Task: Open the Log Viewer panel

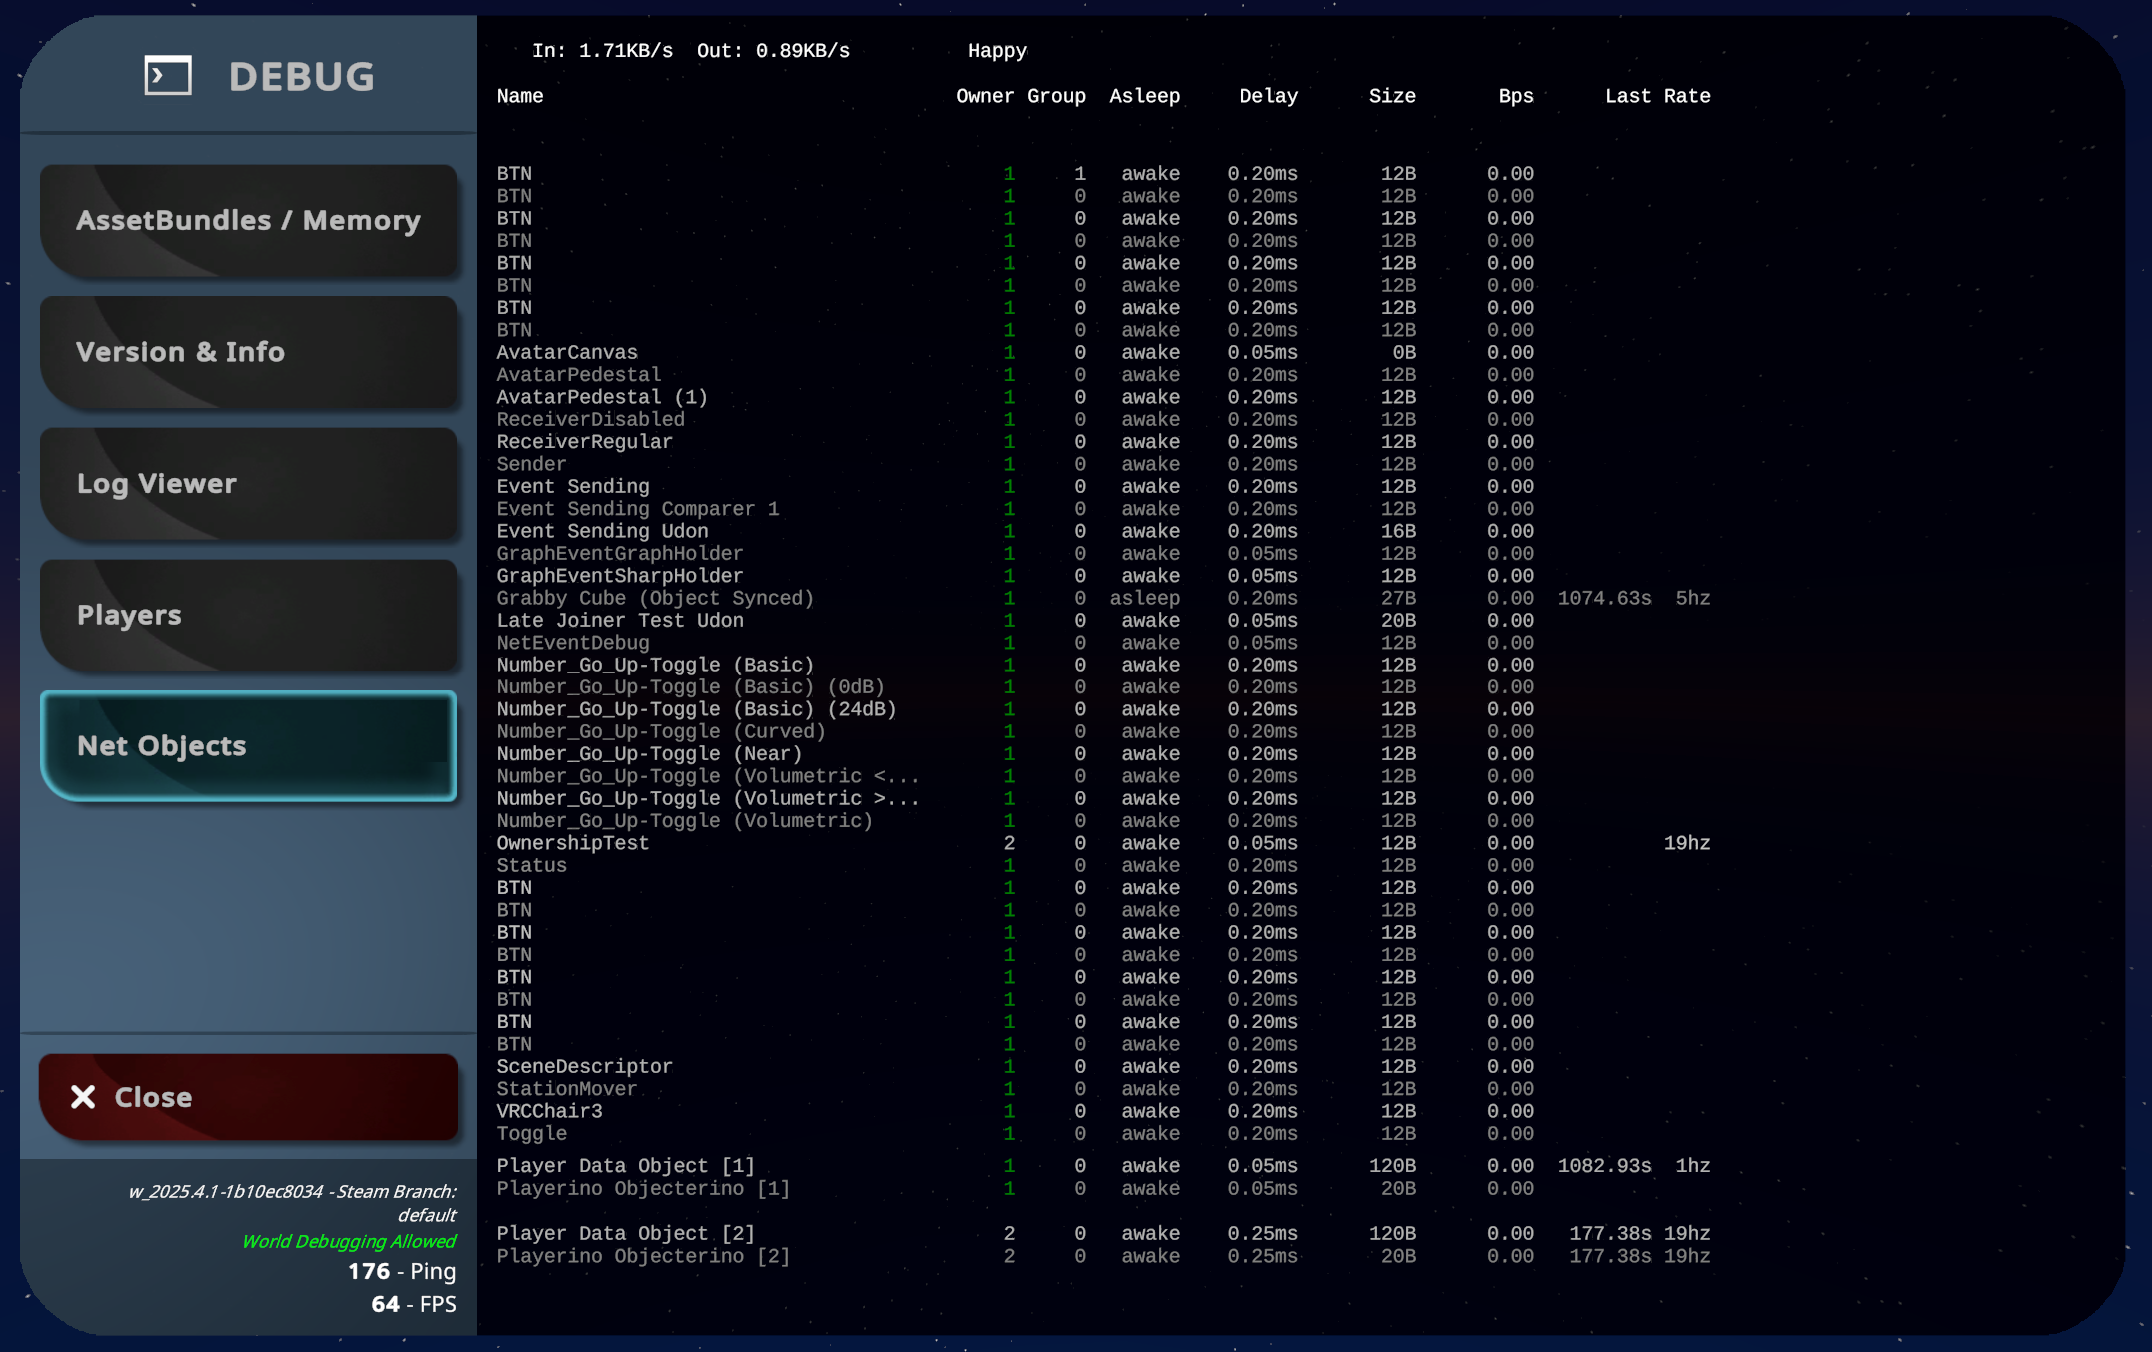Action: (249, 483)
